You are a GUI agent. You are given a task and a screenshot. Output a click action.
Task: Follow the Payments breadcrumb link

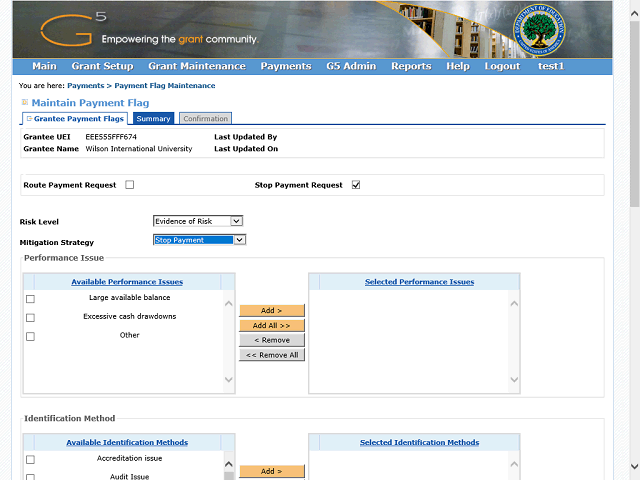[x=85, y=86]
